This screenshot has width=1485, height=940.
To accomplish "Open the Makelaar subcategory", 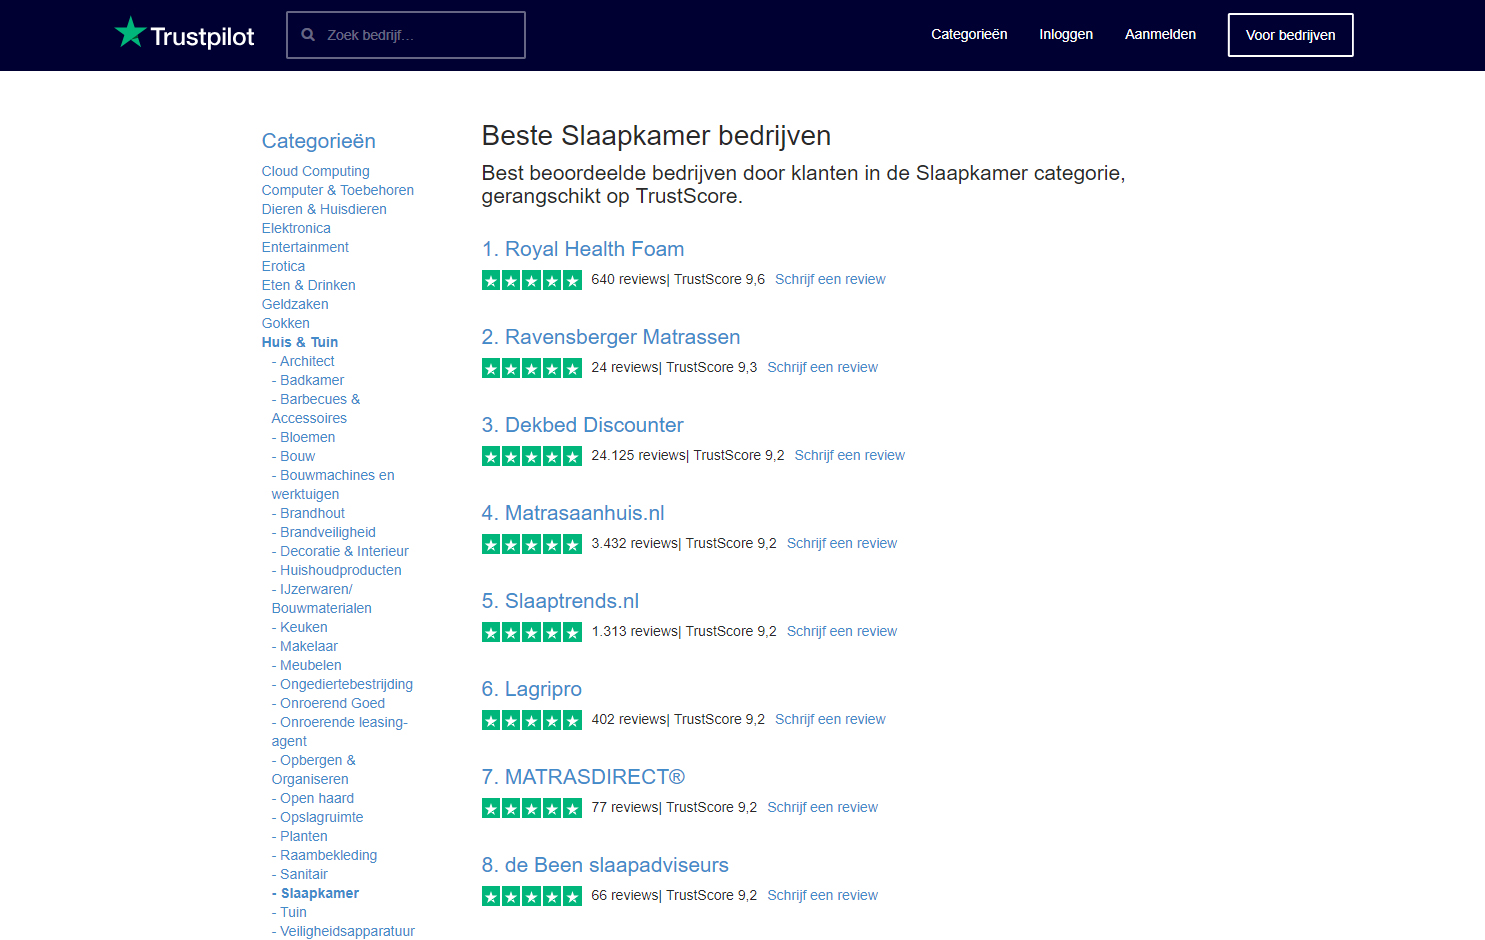I will [305, 646].
